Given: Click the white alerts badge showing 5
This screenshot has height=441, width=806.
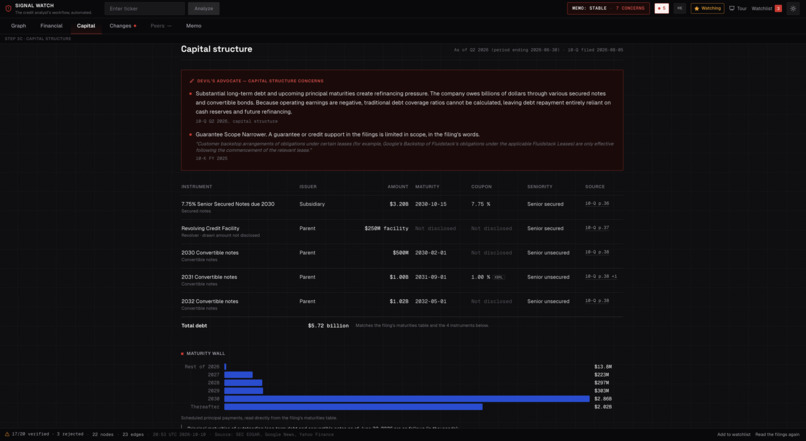Looking at the screenshot, I should [x=661, y=8].
